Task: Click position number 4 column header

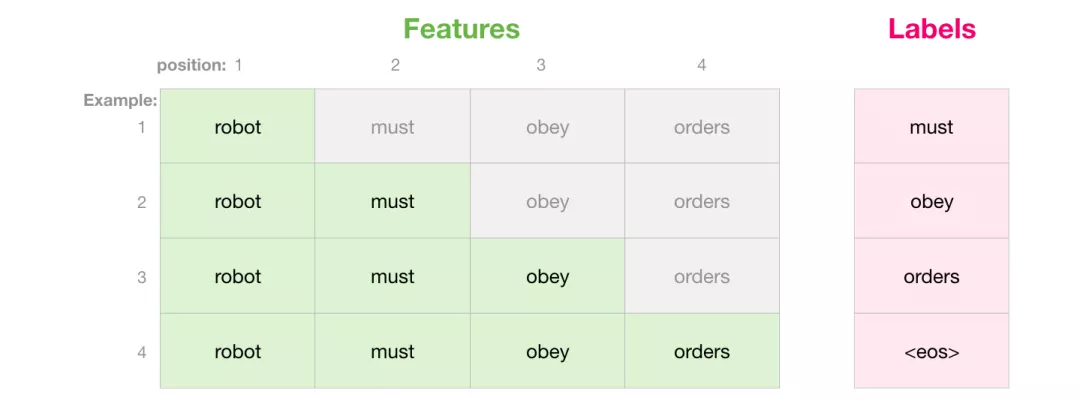Action: pyautogui.click(x=701, y=65)
